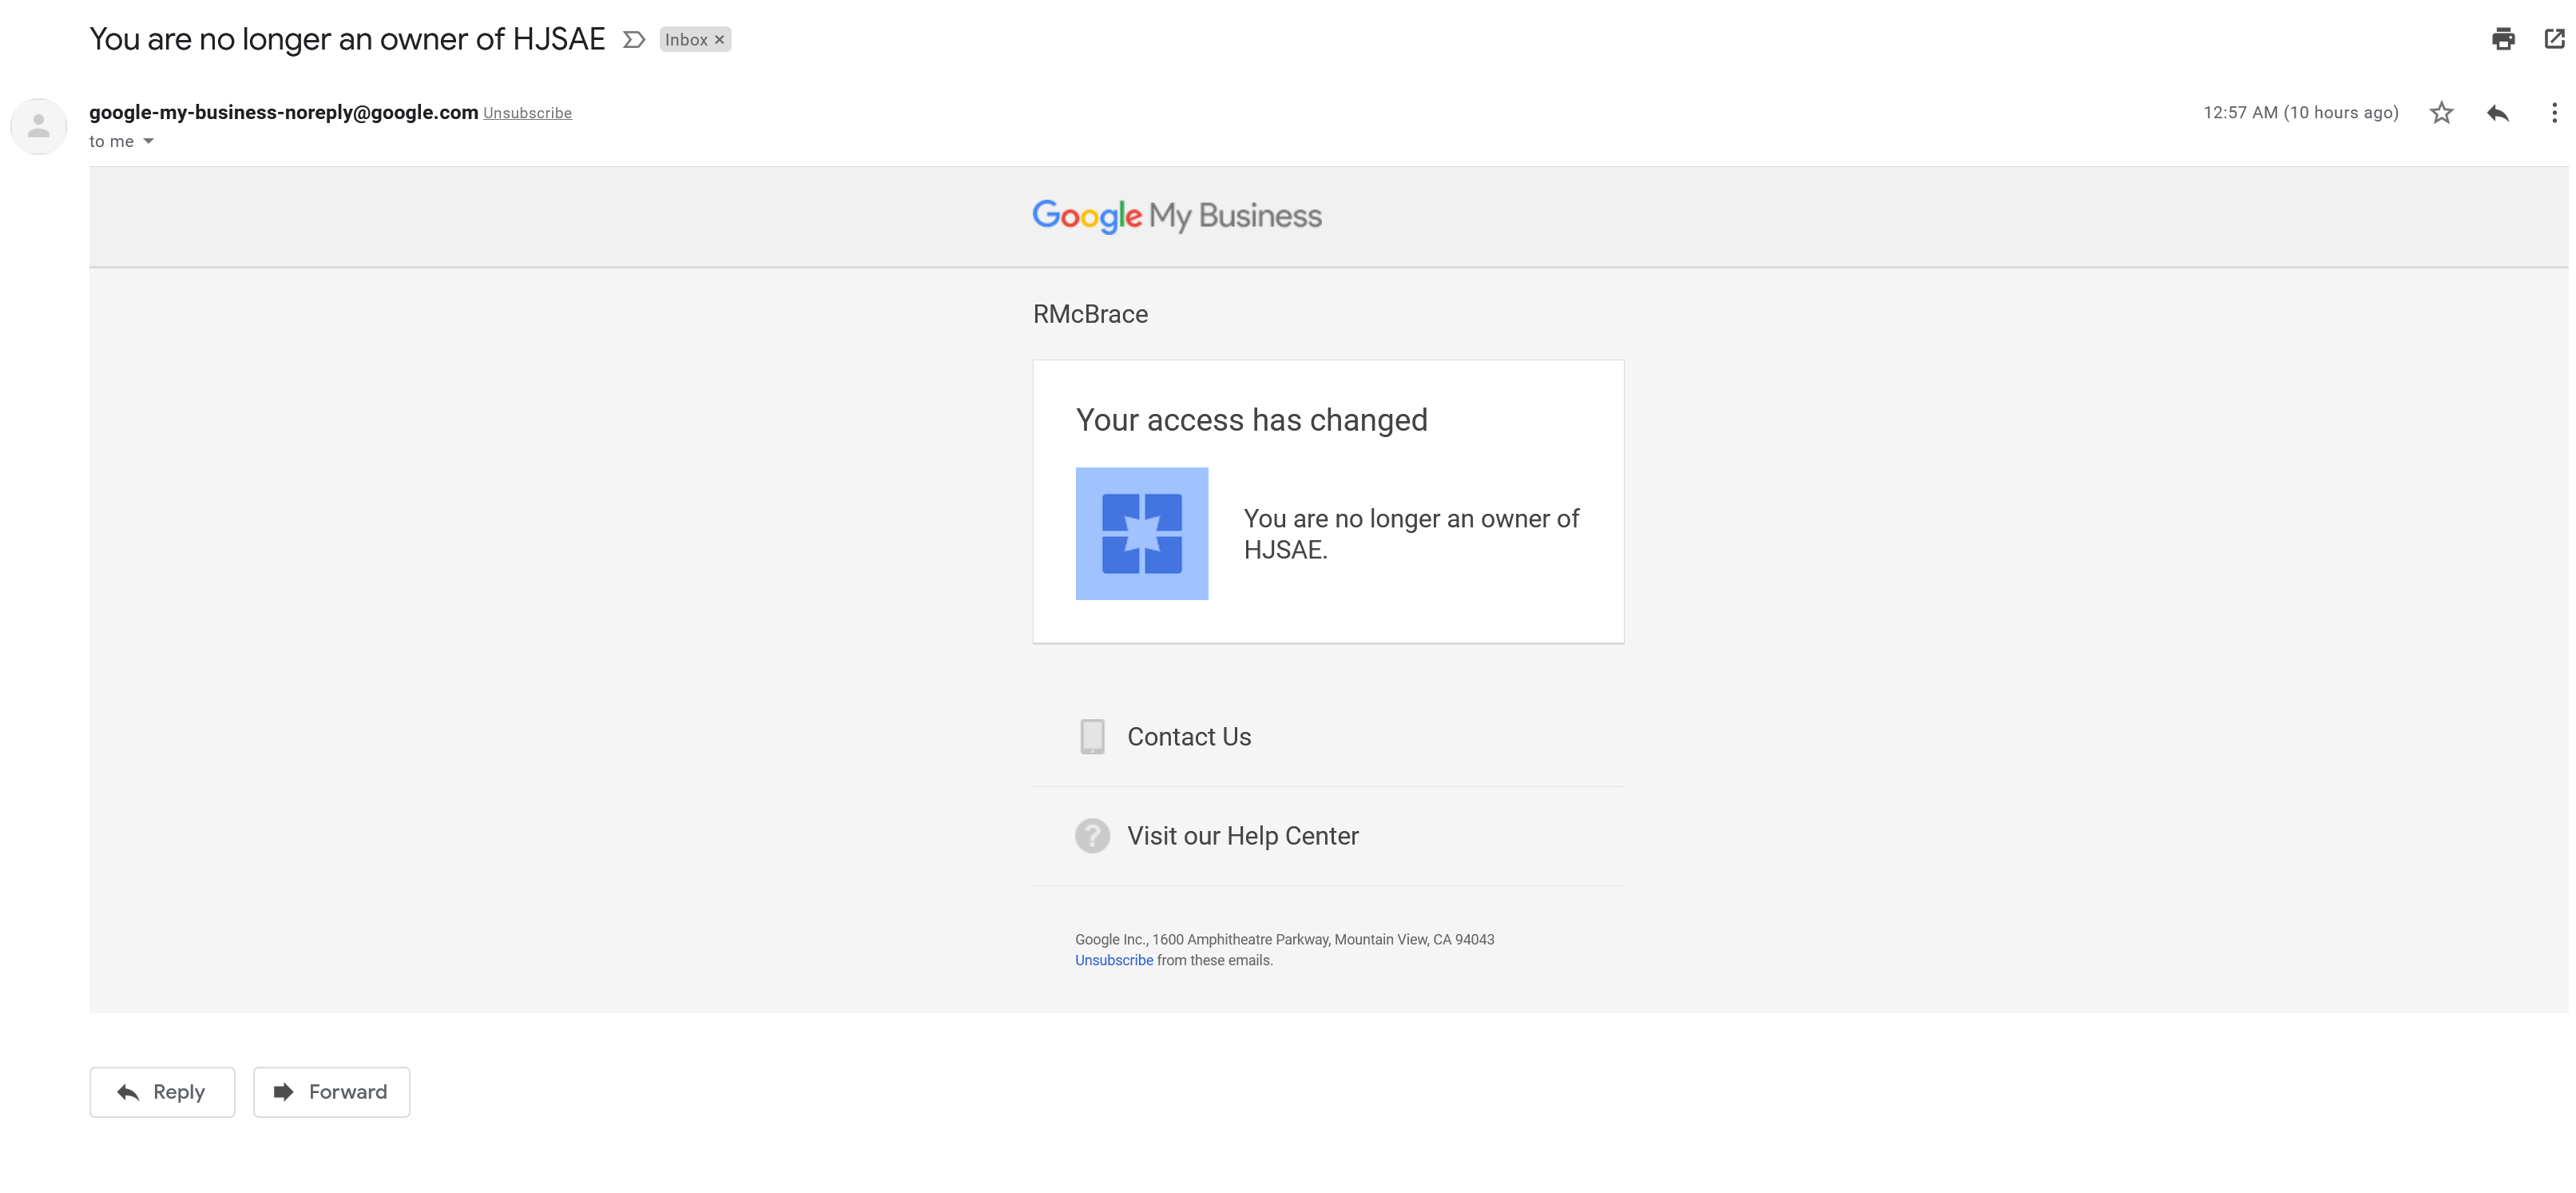The width and height of the screenshot is (2576, 1193).
Task: Click the sender avatar icon
Action: [x=38, y=126]
